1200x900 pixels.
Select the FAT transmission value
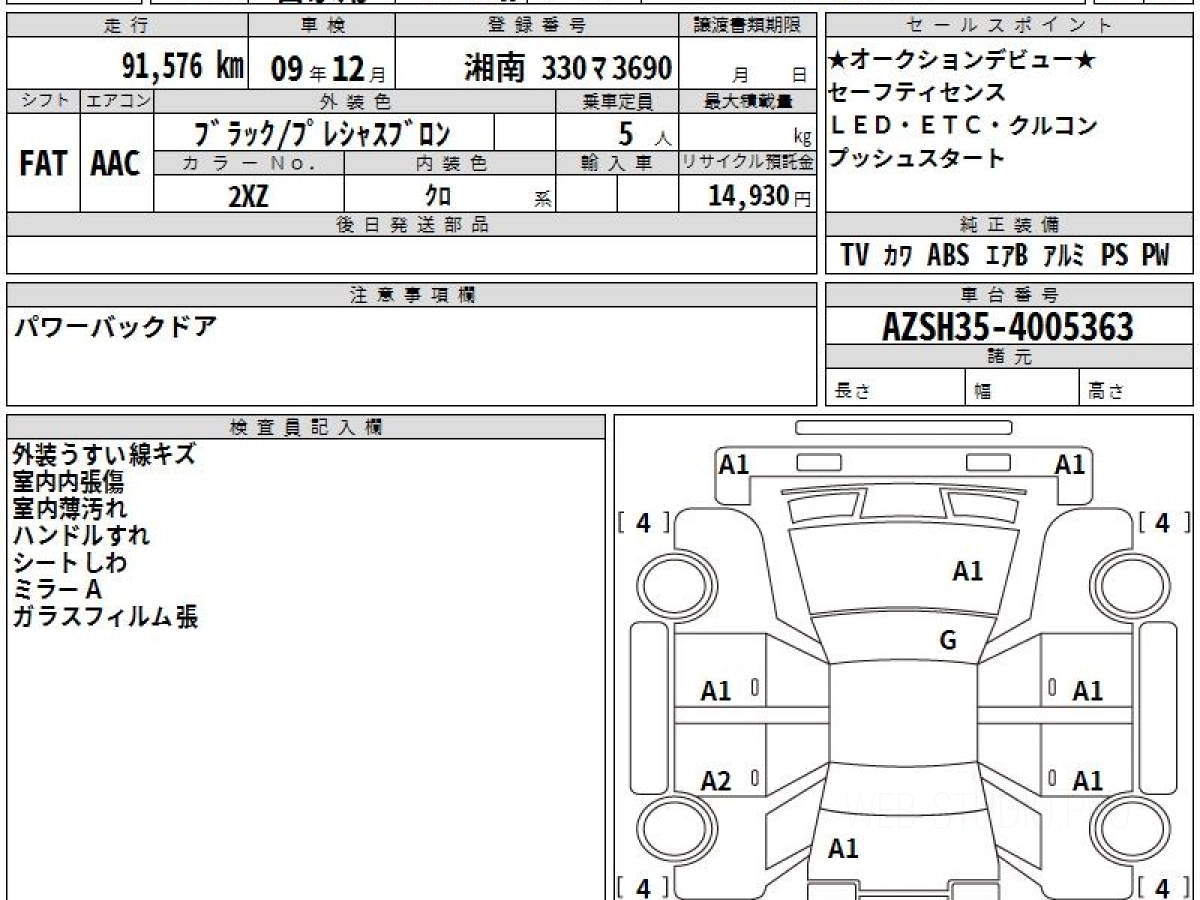click(x=43, y=163)
